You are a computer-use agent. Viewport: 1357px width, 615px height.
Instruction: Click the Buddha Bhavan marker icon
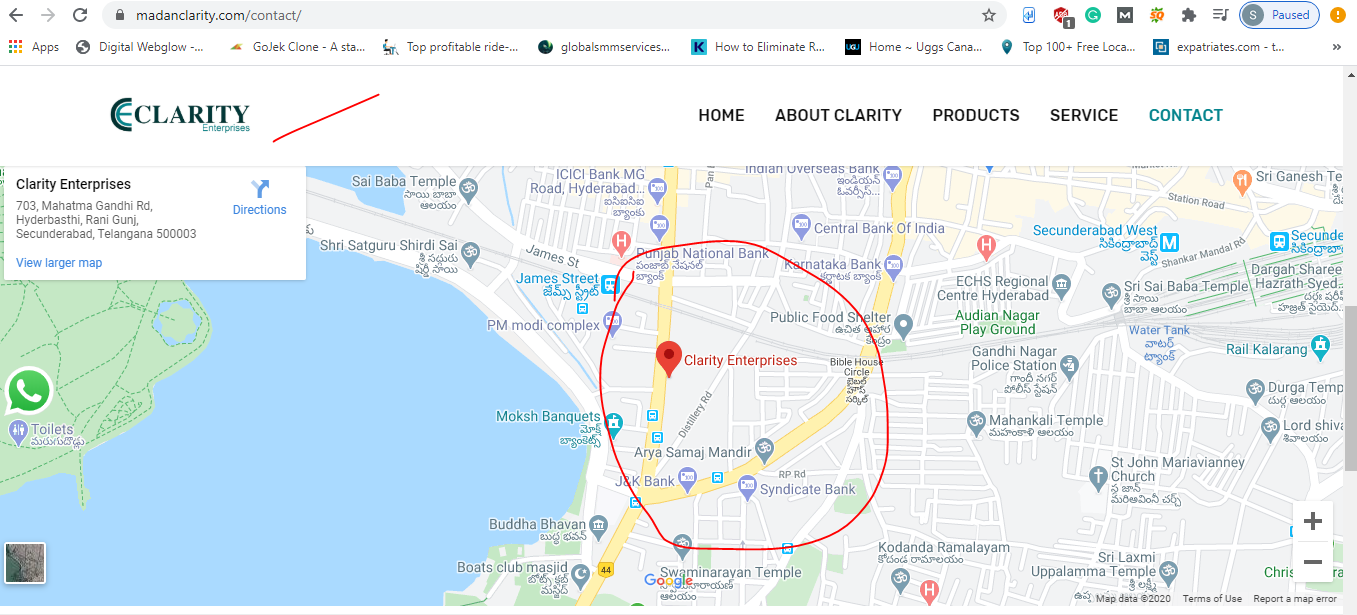tap(598, 524)
